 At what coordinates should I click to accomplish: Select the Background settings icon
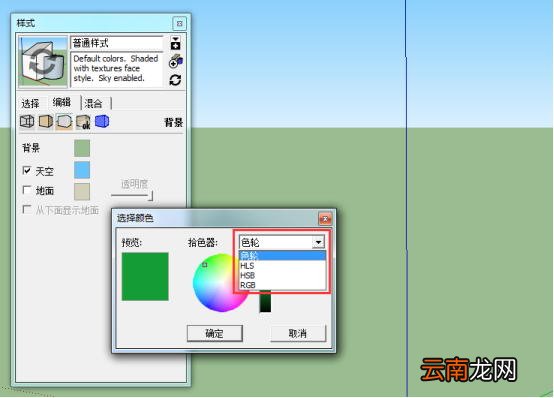click(x=64, y=122)
